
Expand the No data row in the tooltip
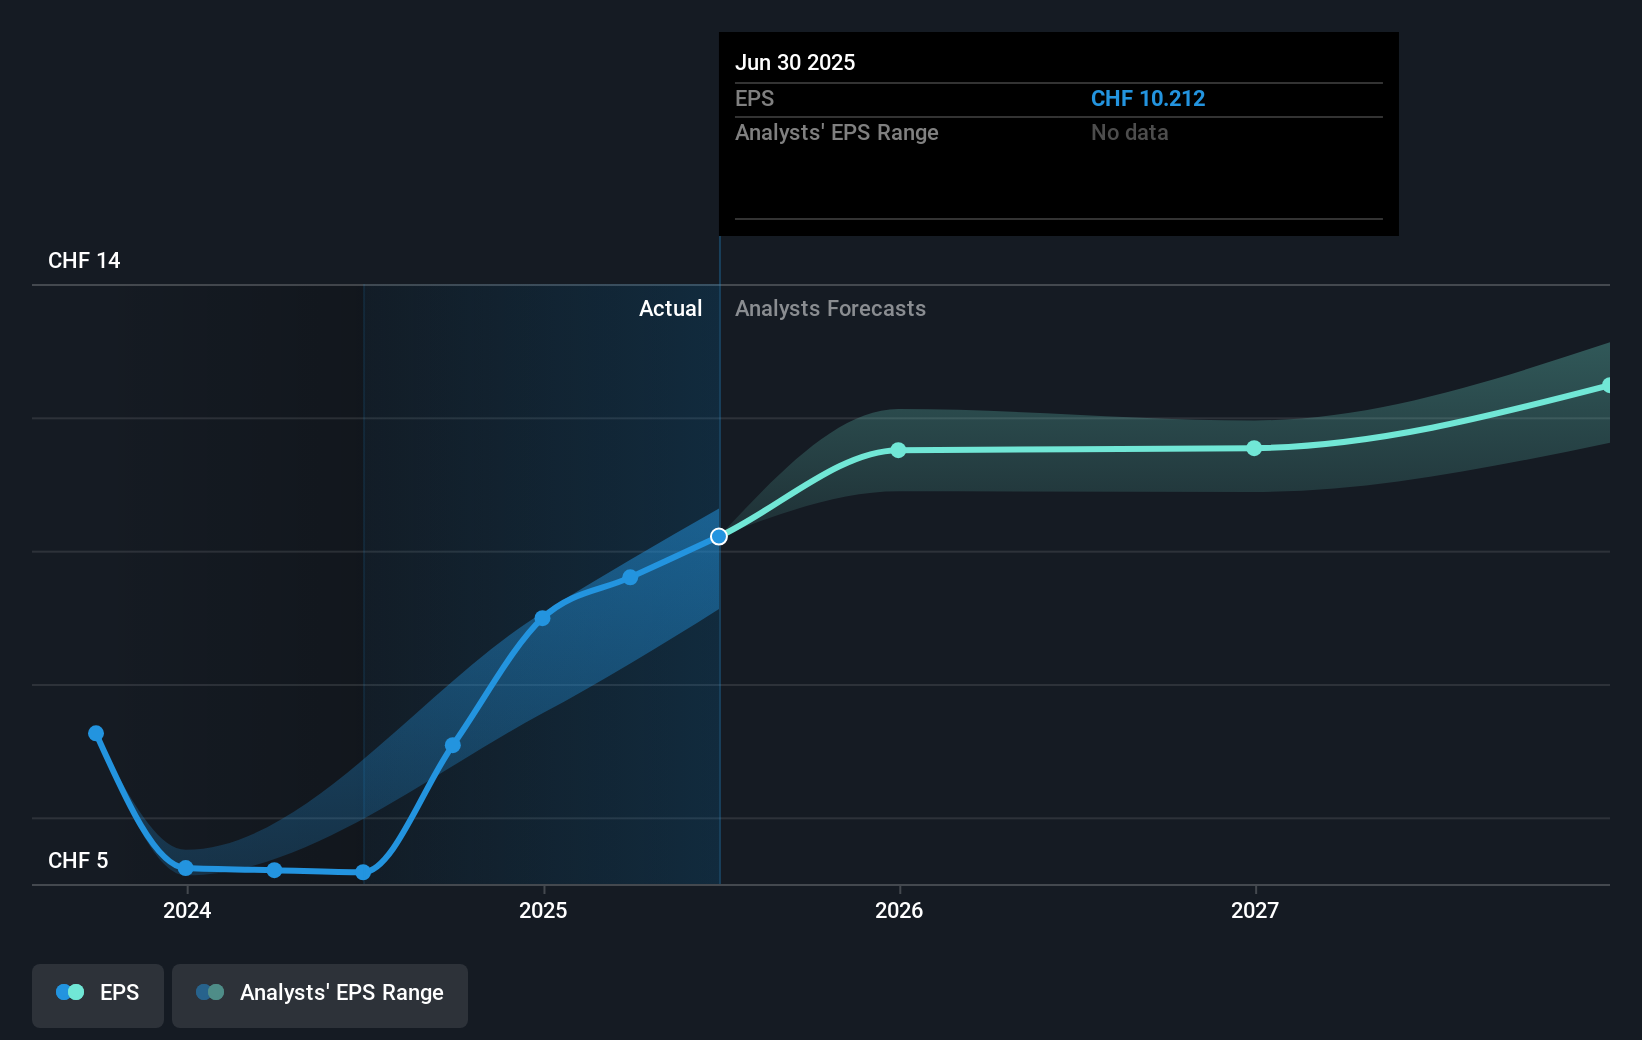click(x=1129, y=132)
